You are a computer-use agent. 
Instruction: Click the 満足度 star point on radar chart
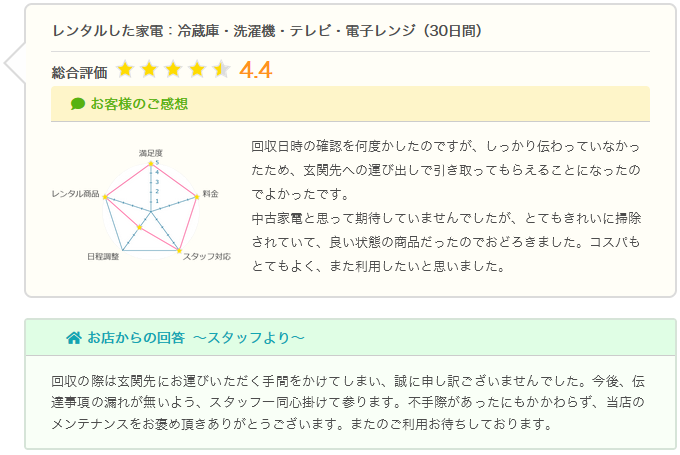151,164
